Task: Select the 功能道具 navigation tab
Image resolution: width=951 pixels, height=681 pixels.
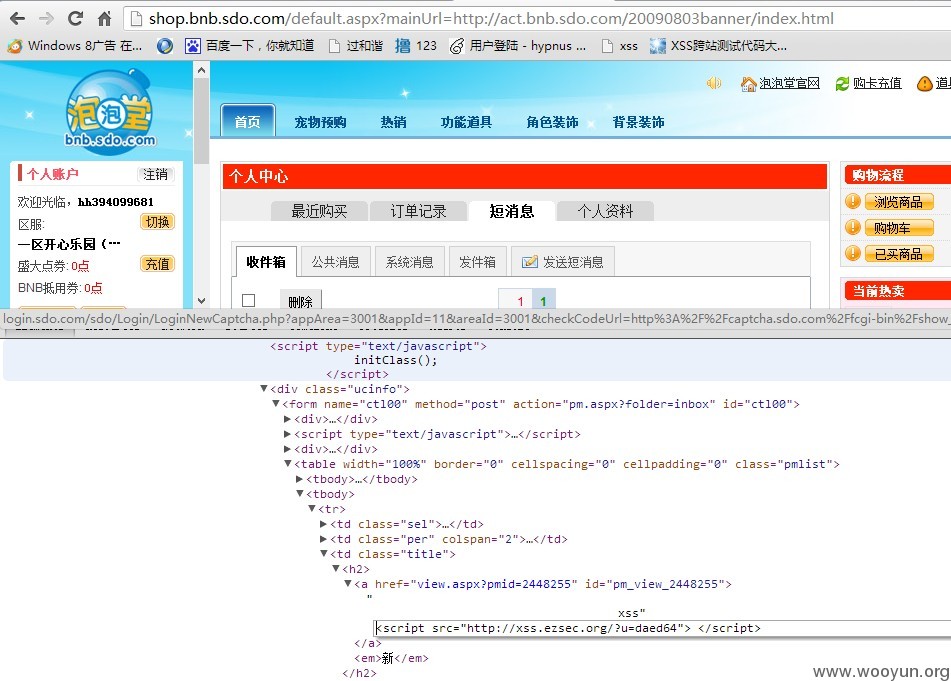Action: tap(466, 122)
